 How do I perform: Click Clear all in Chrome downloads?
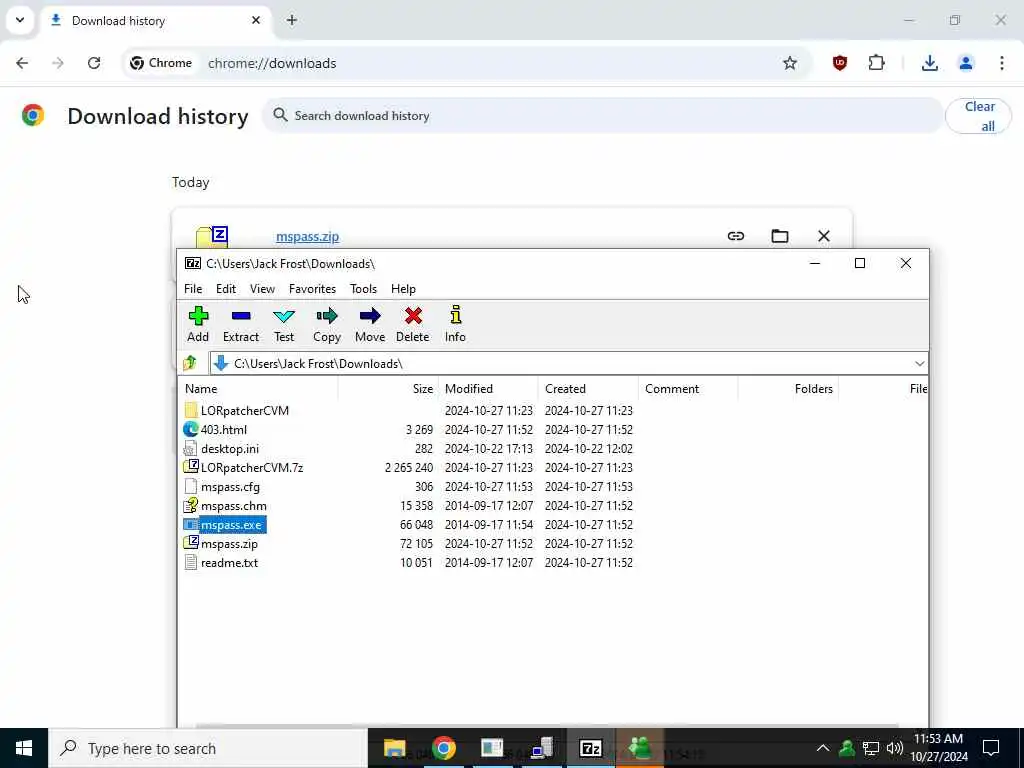pos(978,116)
